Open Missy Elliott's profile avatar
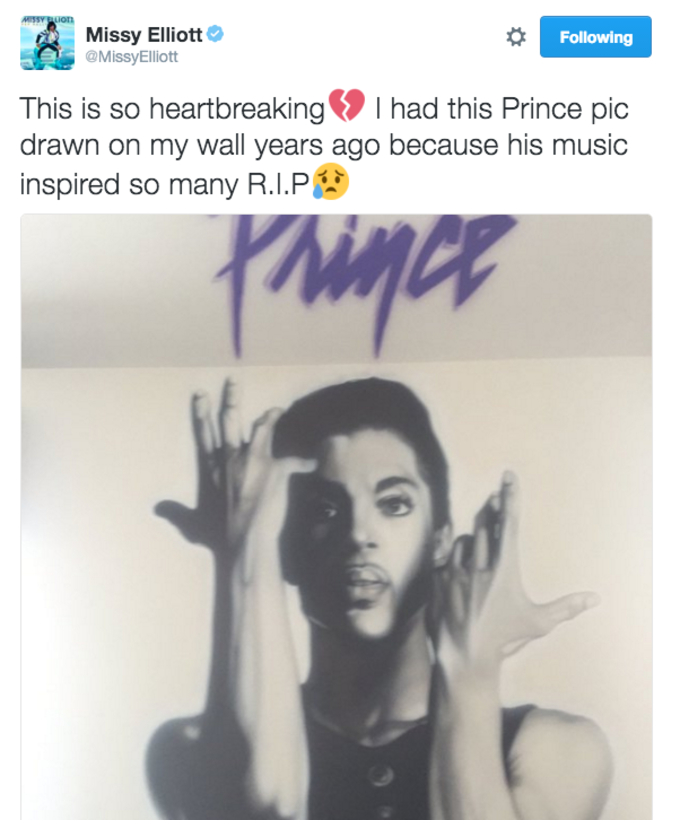The height and width of the screenshot is (820, 680). pyautogui.click(x=47, y=42)
